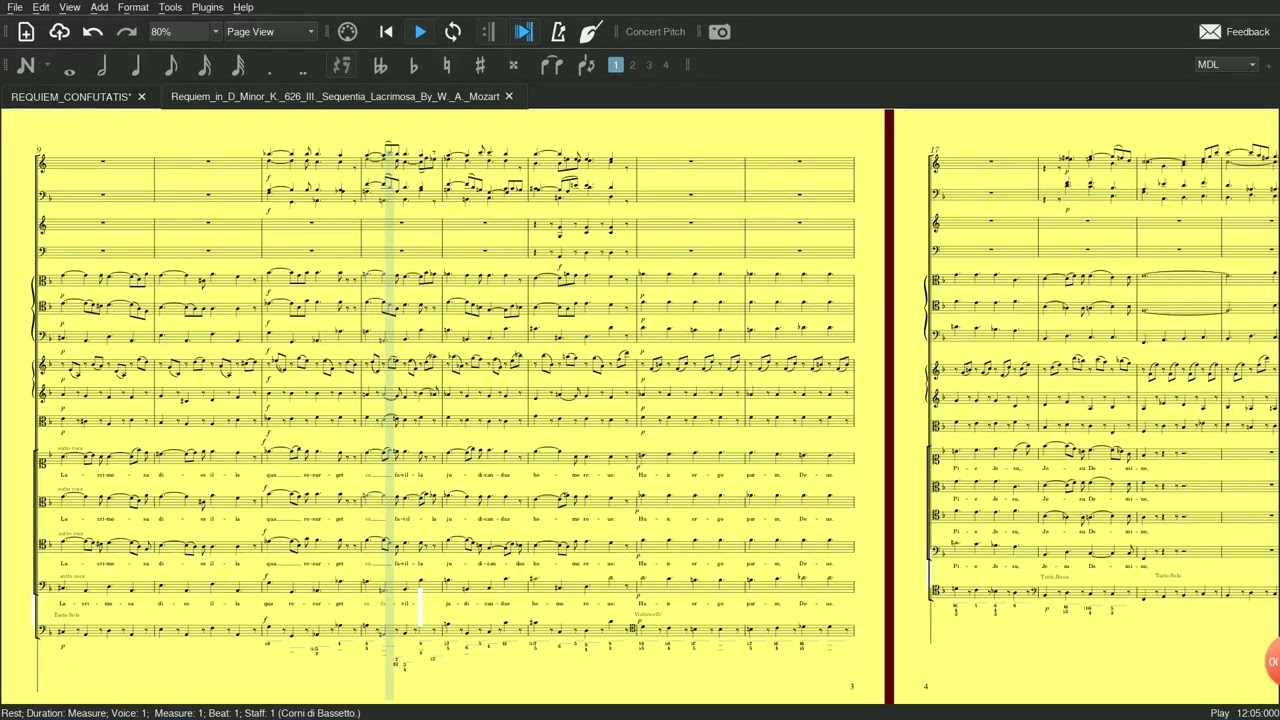
Task: Apply double flat accidental
Action: pyautogui.click(x=380, y=66)
